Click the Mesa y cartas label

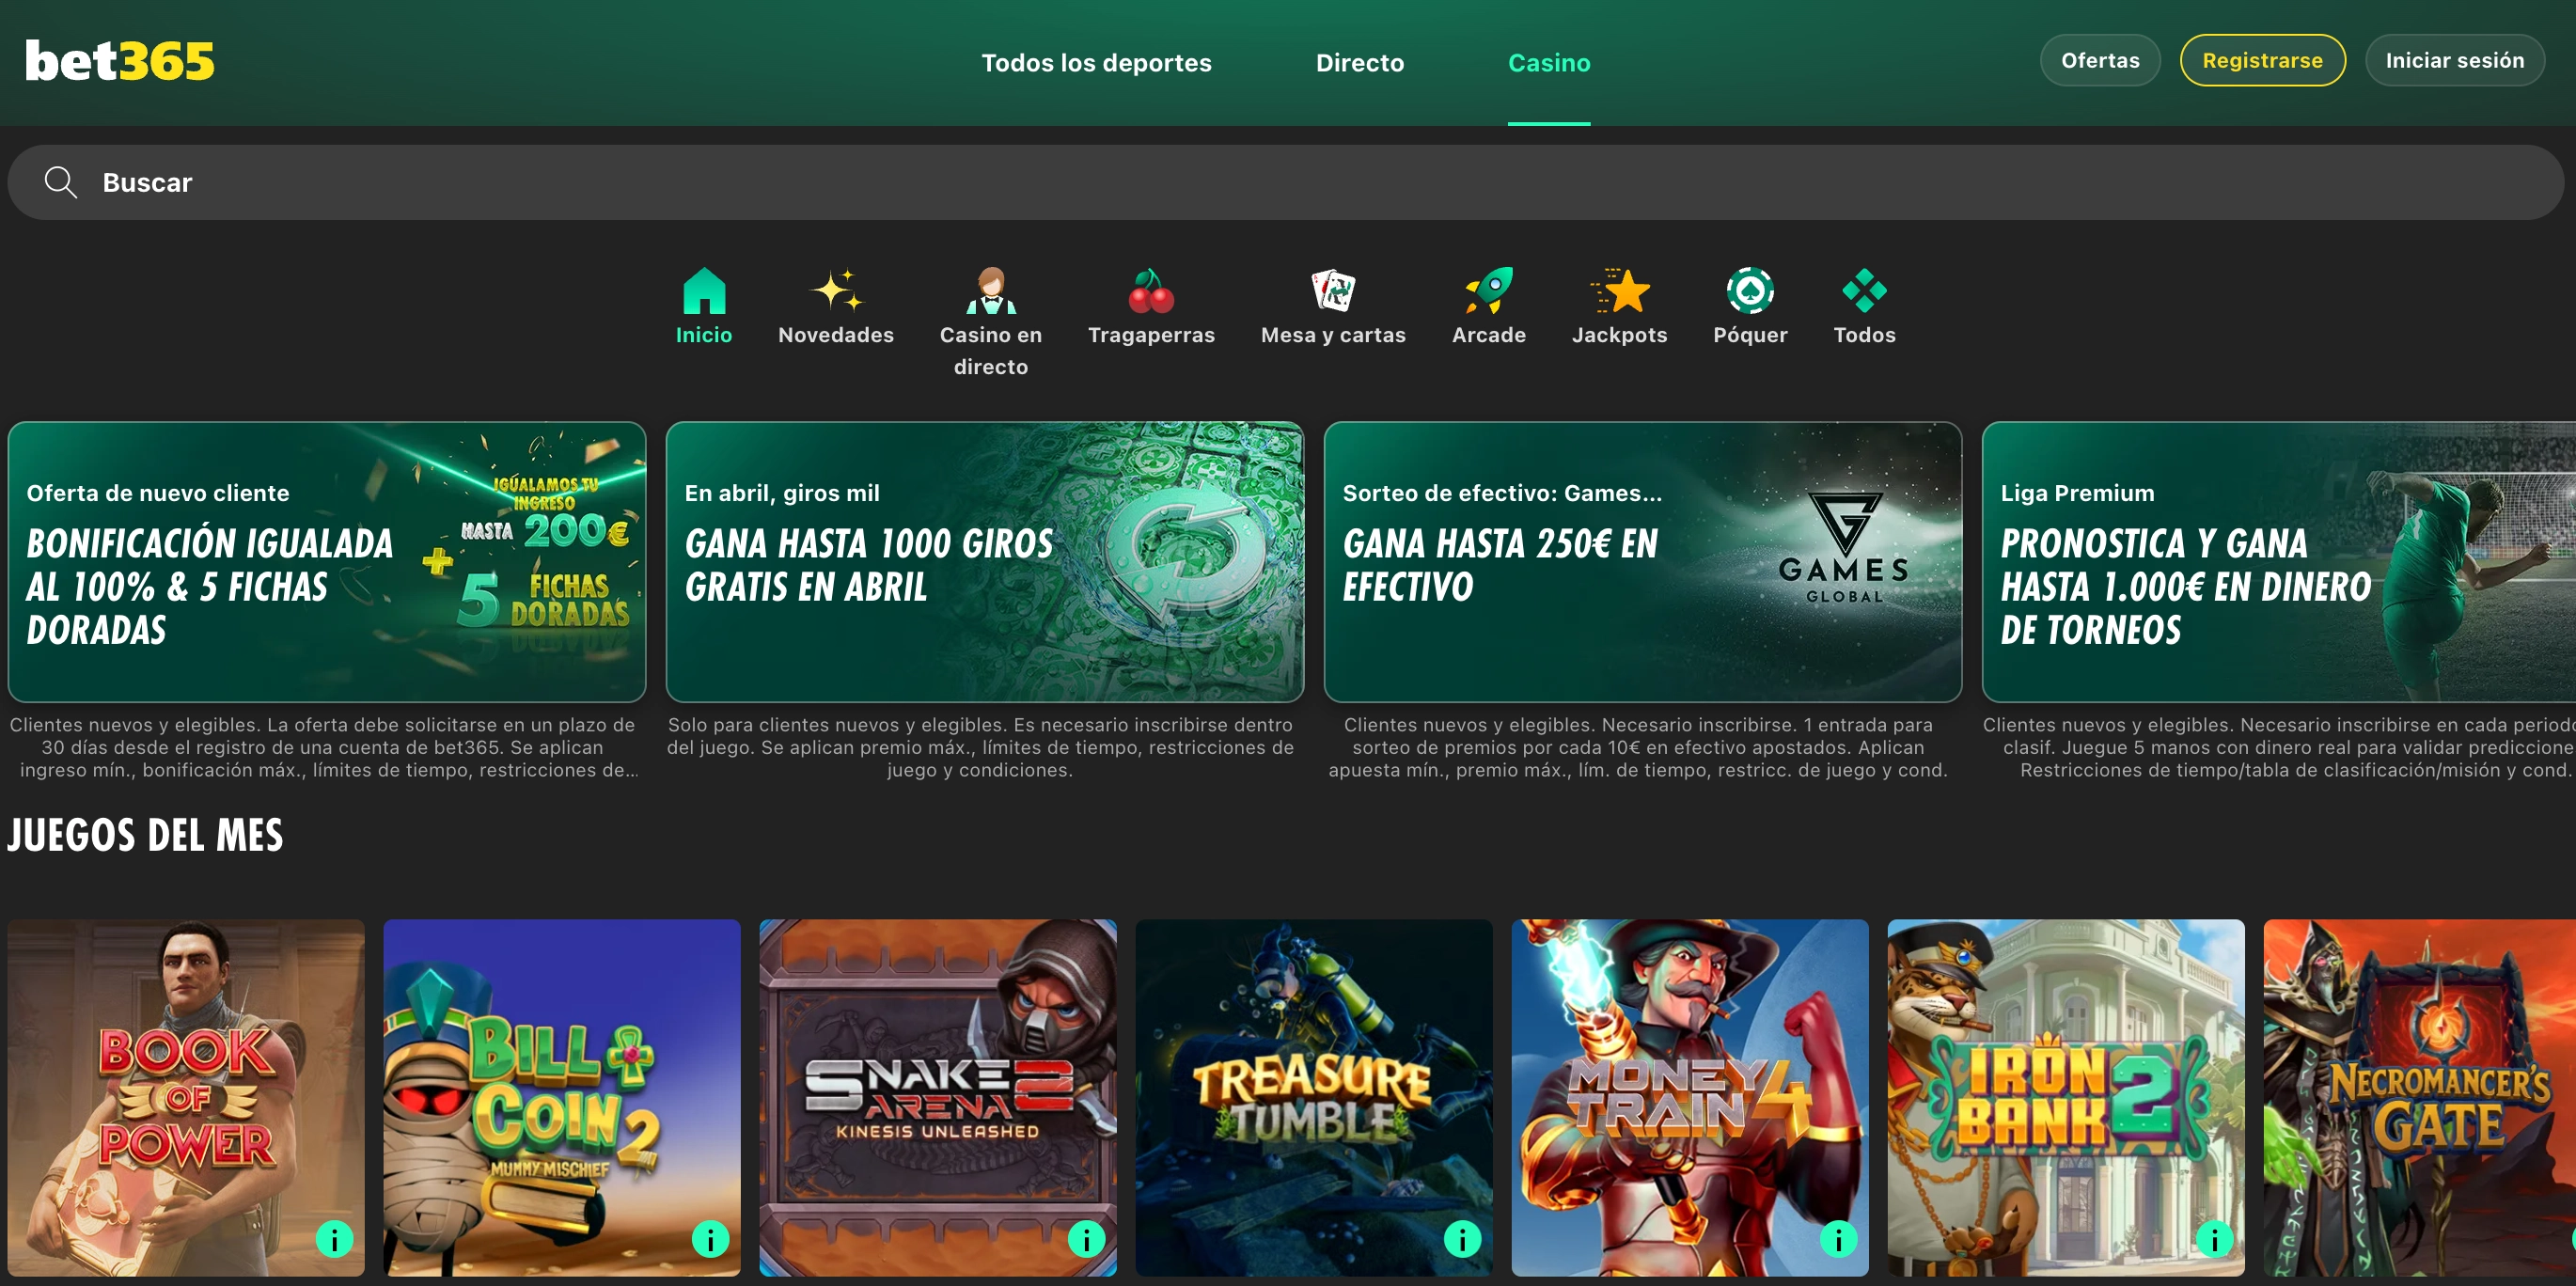[x=1333, y=335]
